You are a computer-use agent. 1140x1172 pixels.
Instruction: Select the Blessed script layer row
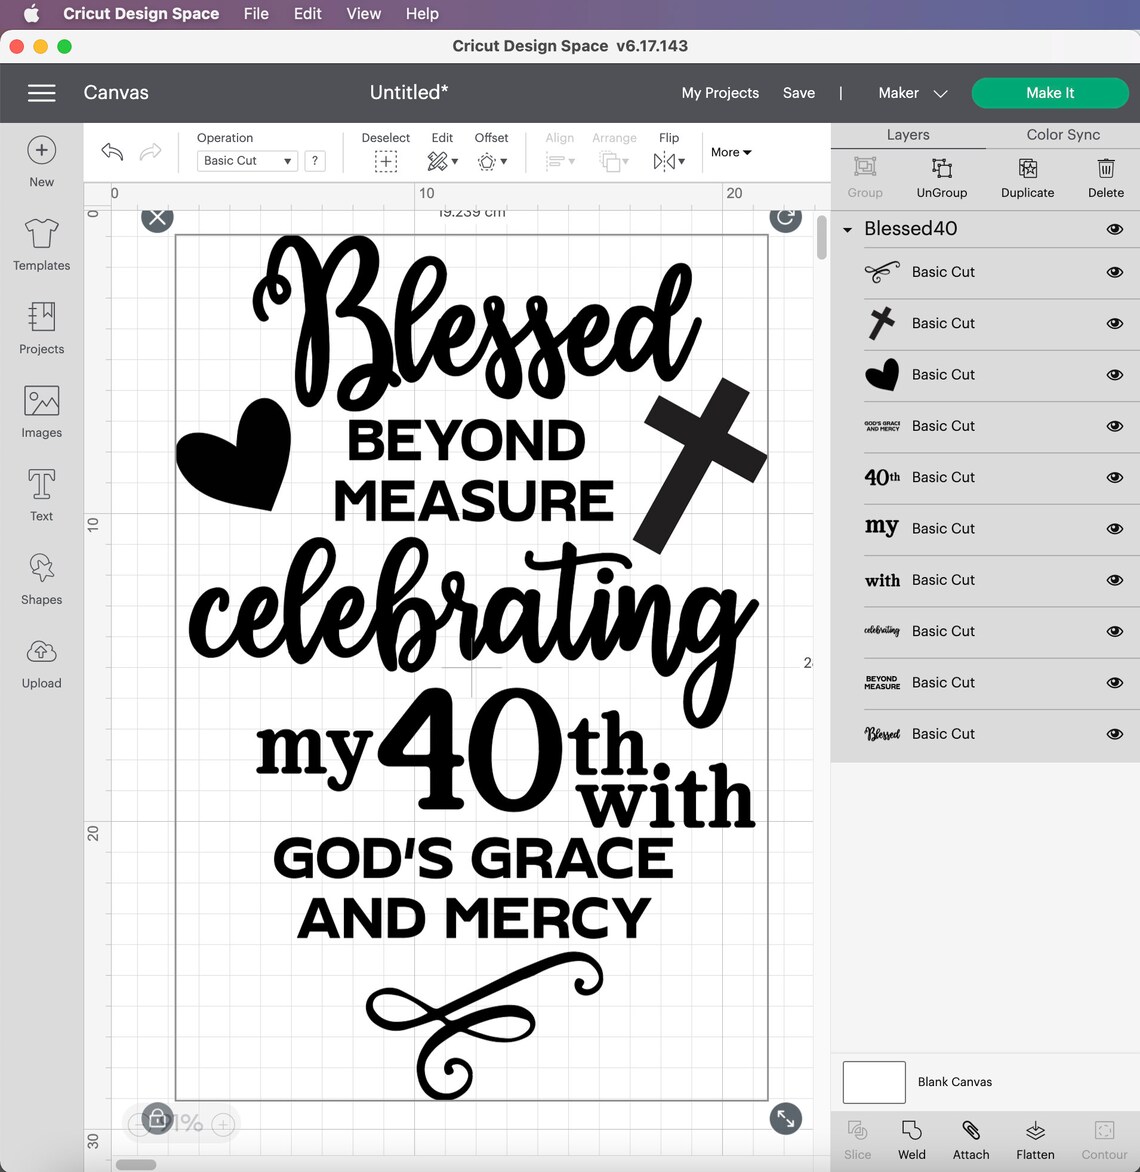(x=985, y=734)
